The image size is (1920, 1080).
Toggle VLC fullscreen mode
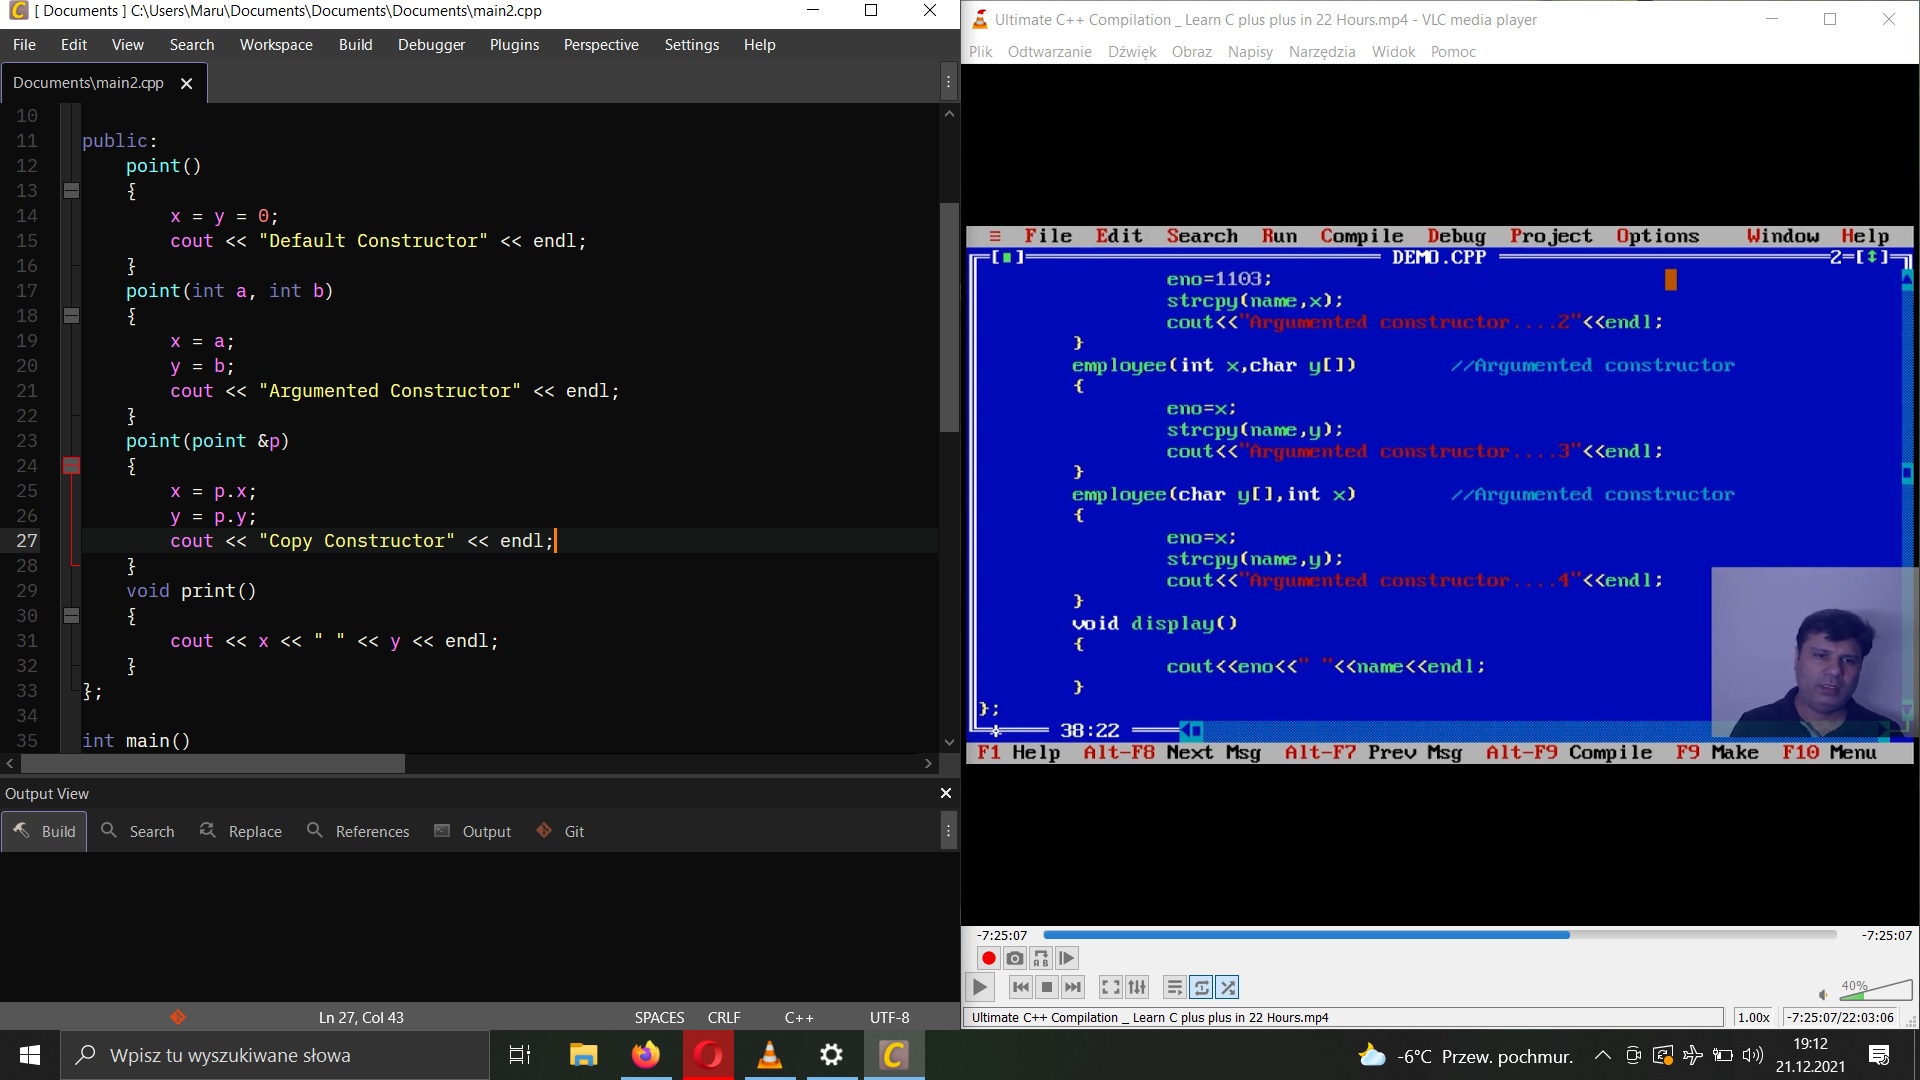point(1110,987)
